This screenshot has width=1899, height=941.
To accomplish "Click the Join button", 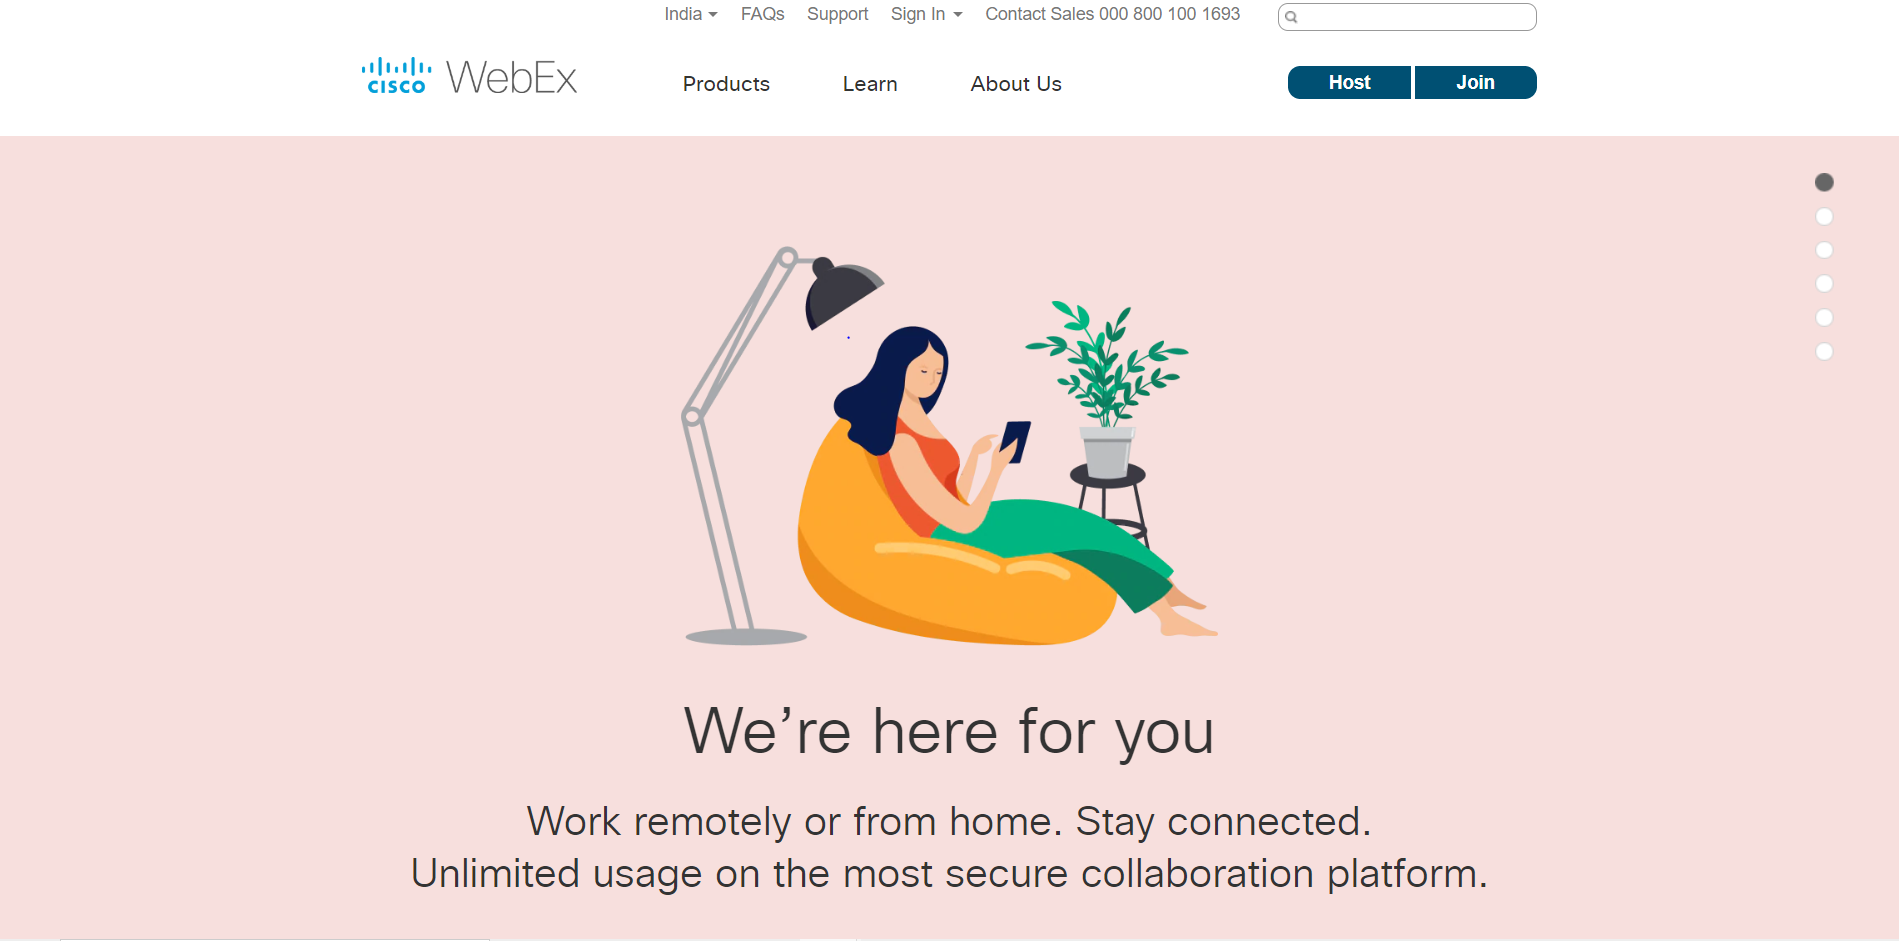I will tap(1476, 83).
